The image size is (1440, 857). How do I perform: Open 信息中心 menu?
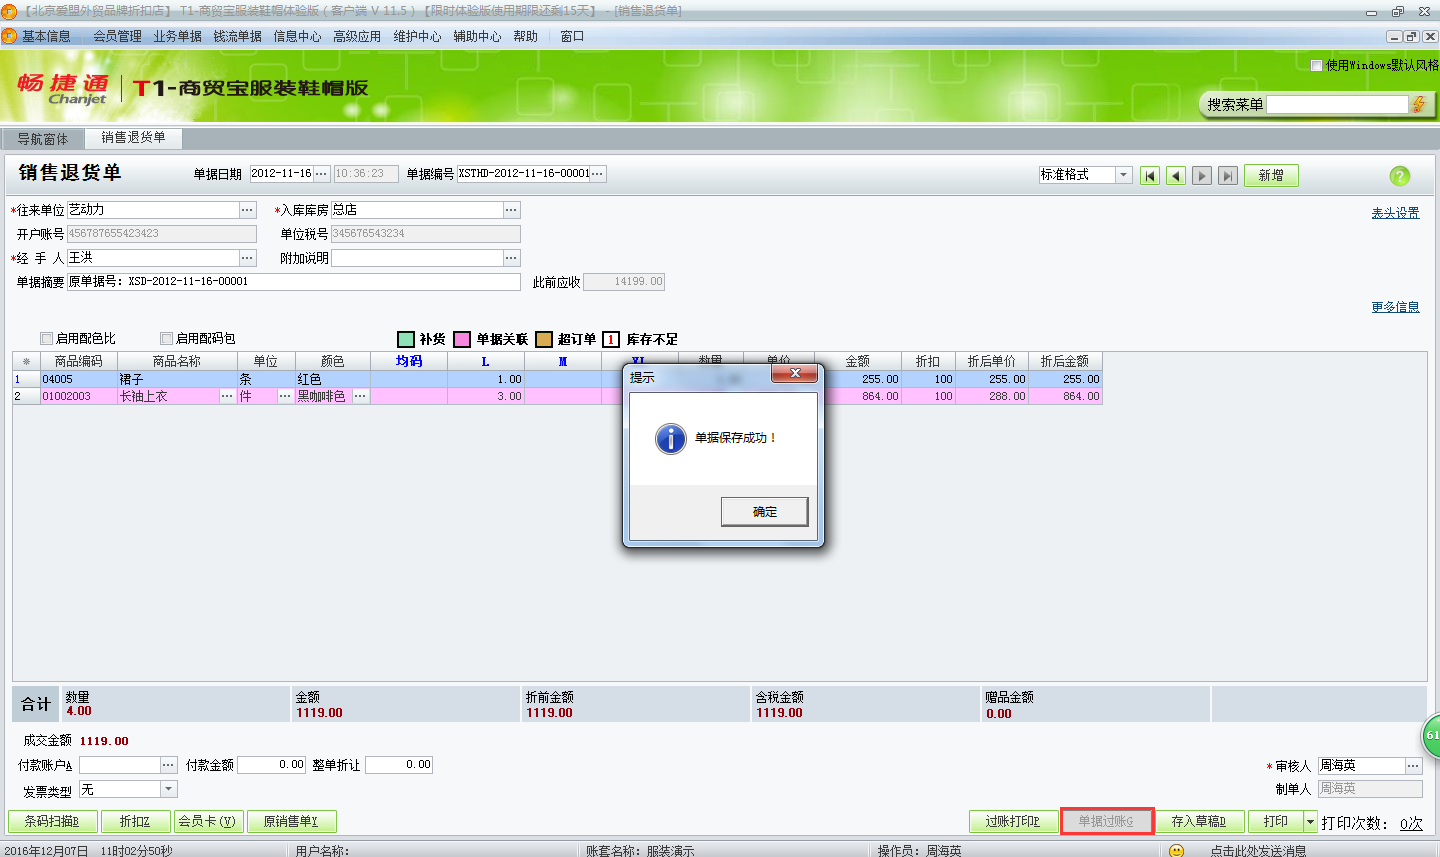pos(298,36)
